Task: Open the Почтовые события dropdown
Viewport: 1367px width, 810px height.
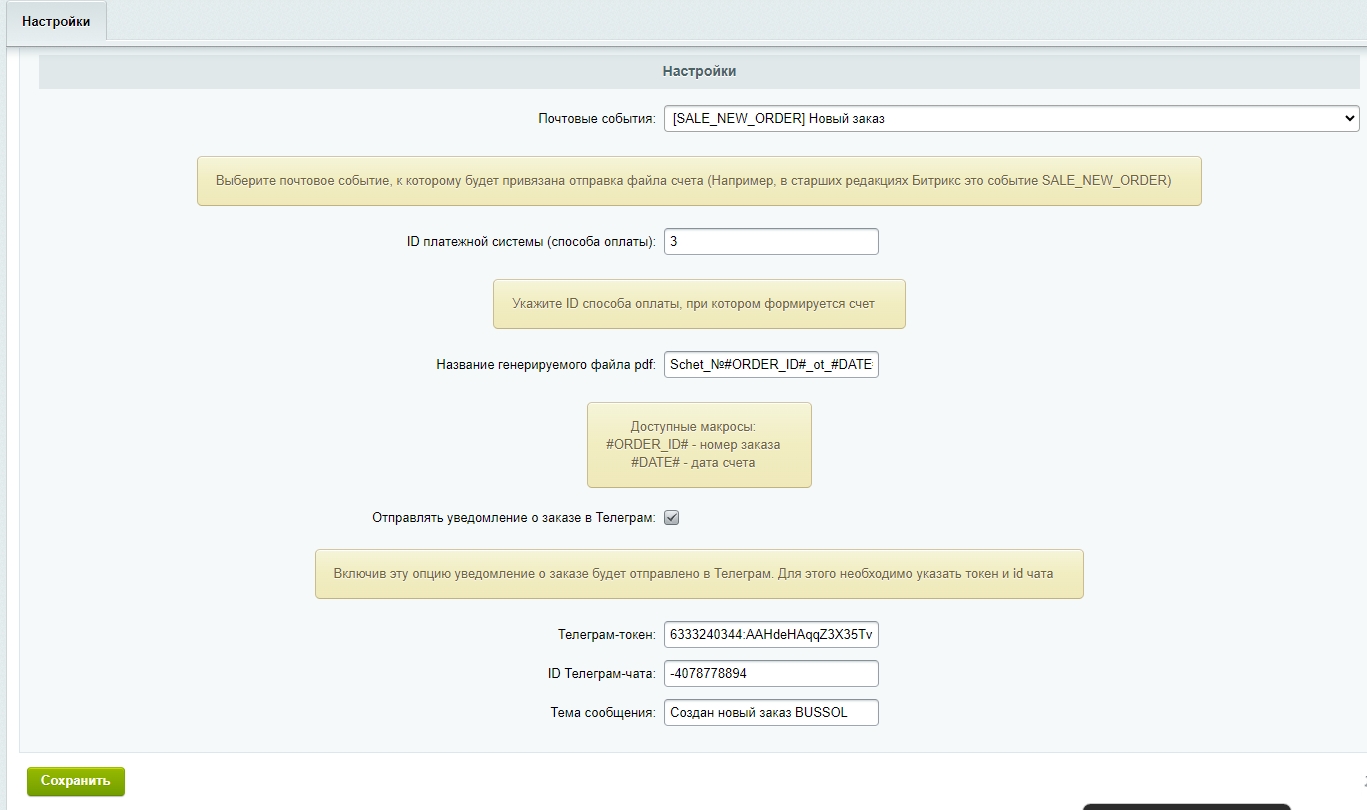Action: (1011, 118)
